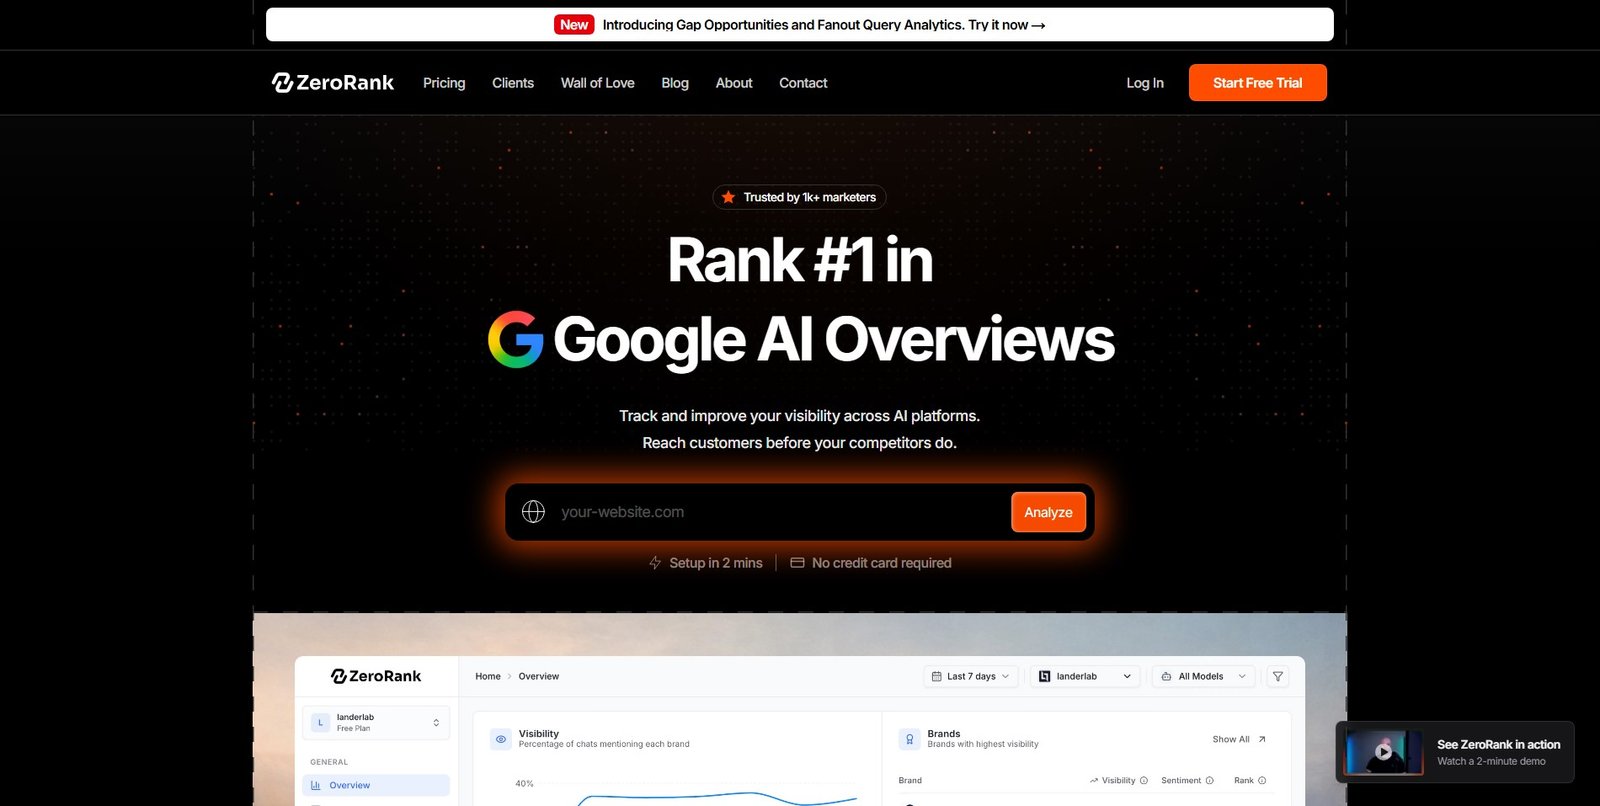This screenshot has height=806, width=1600.
Task: Click the ZeroRank logo in the navbar
Action: 333,83
